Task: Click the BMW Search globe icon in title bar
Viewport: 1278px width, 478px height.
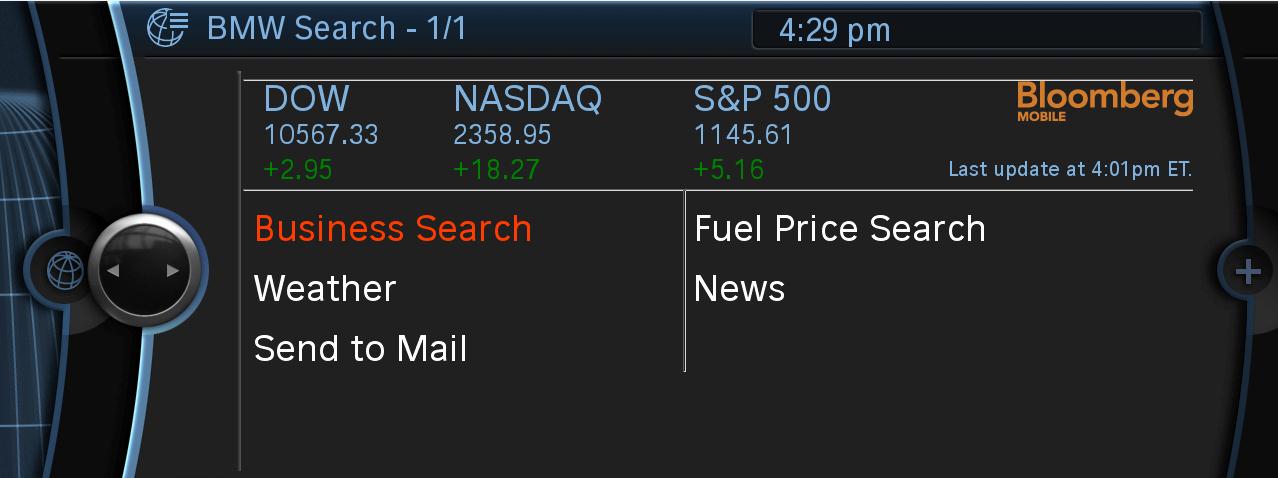Action: 167,27
